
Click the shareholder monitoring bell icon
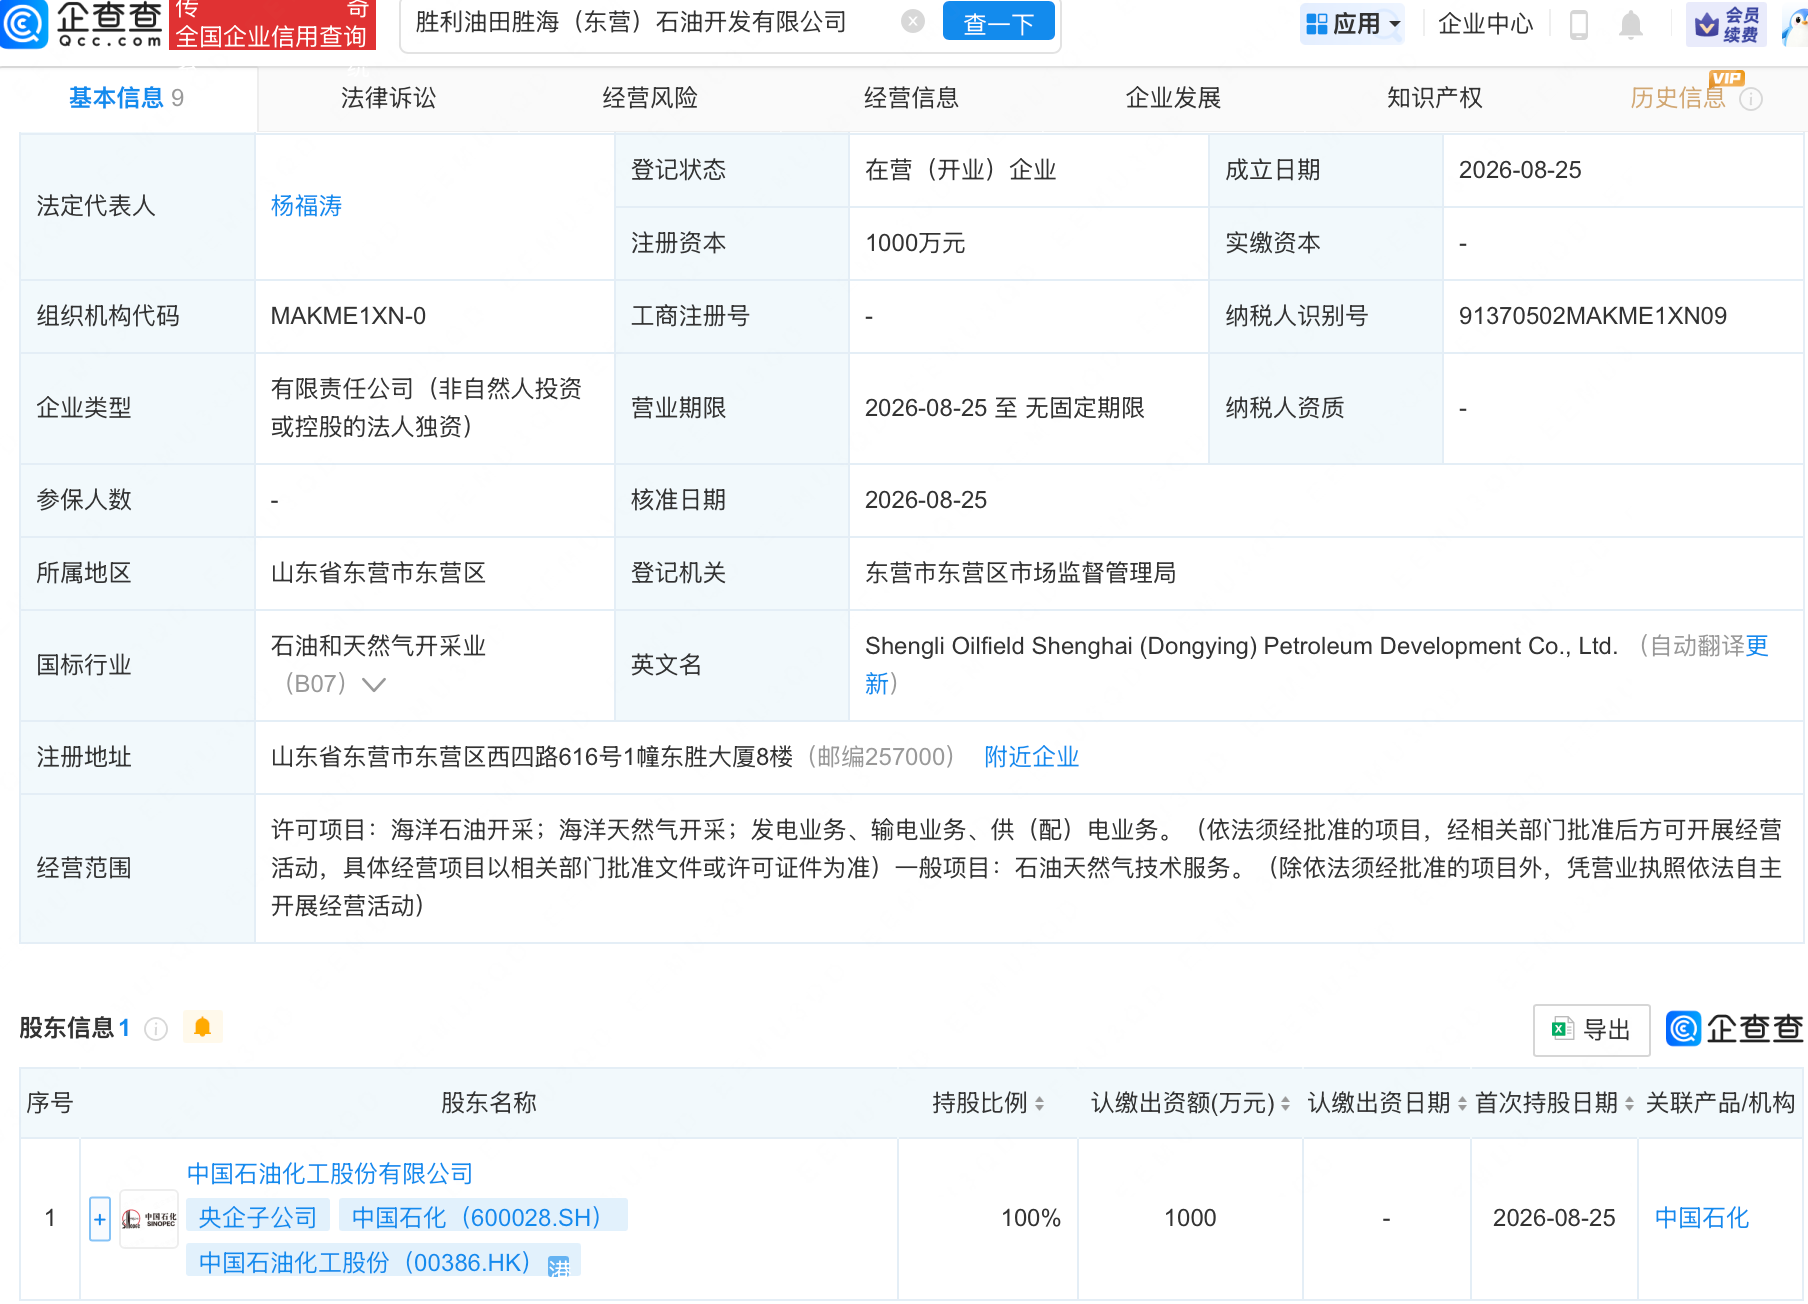click(x=202, y=1027)
